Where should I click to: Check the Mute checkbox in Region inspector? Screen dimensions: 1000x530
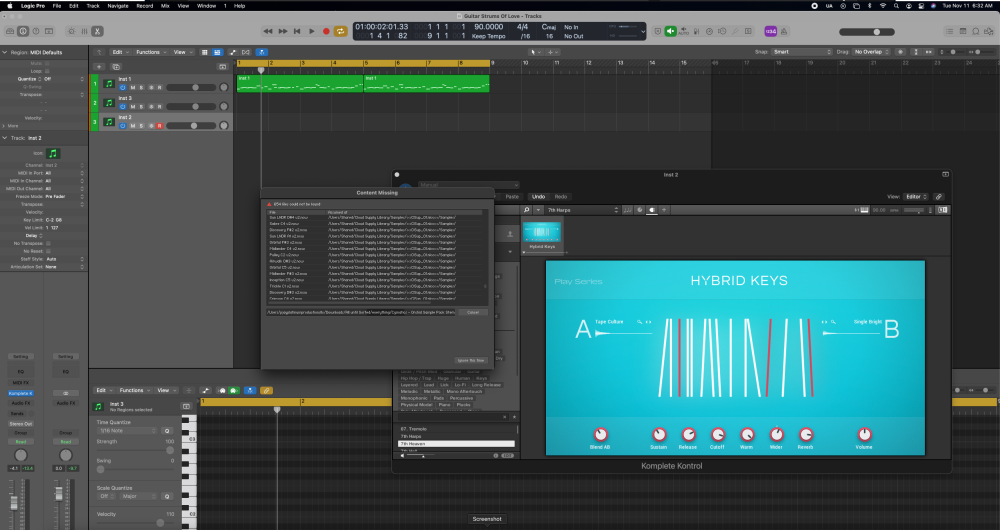pyautogui.click(x=47, y=64)
